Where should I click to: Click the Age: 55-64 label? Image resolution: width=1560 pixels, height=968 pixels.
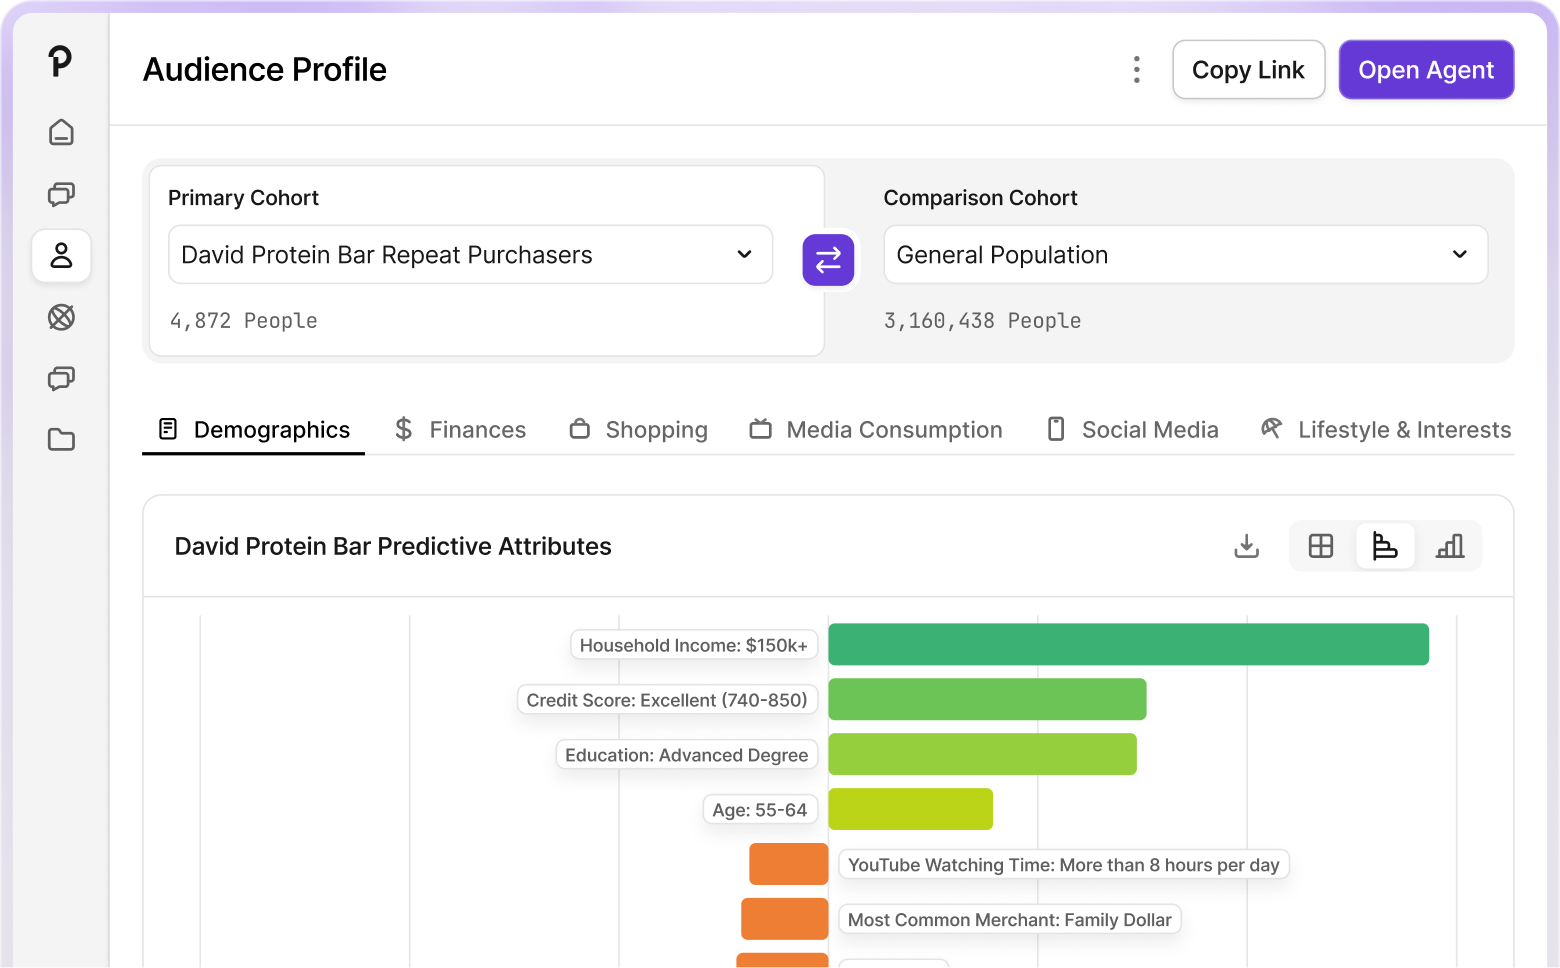tap(760, 810)
